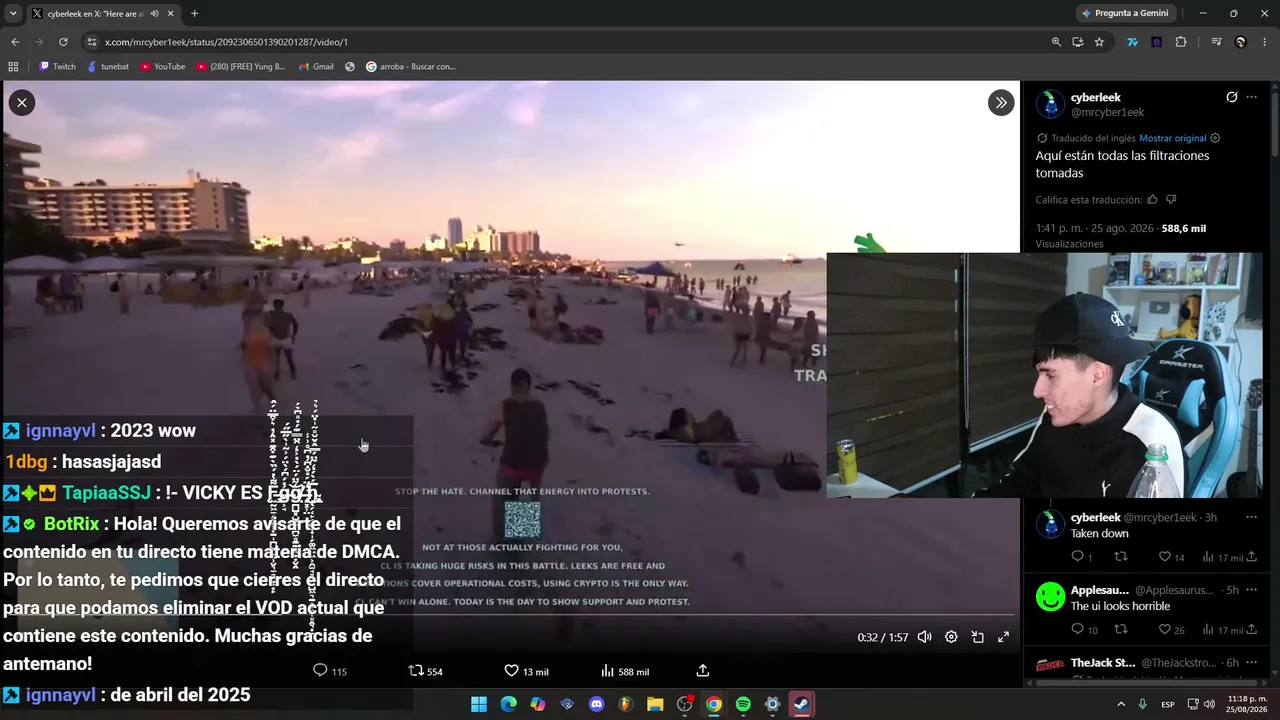
Task: Mute the cyberleek tab audio
Action: (x=154, y=13)
